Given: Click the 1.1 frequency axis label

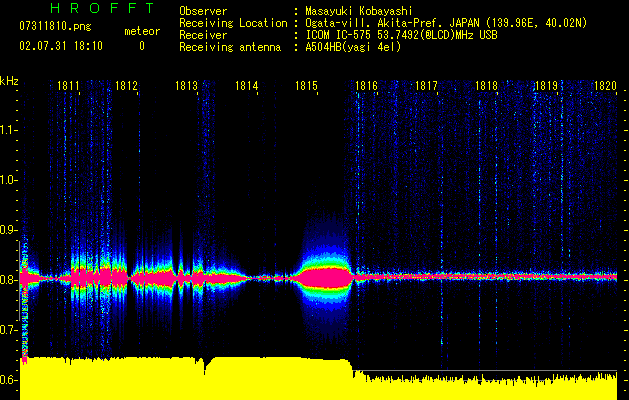Looking at the screenshot, I should [9, 130].
